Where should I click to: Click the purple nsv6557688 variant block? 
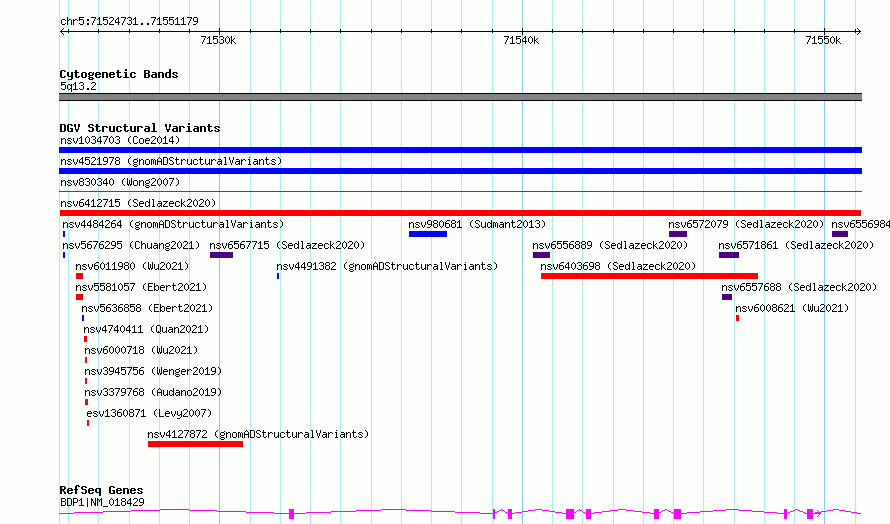[x=727, y=297]
